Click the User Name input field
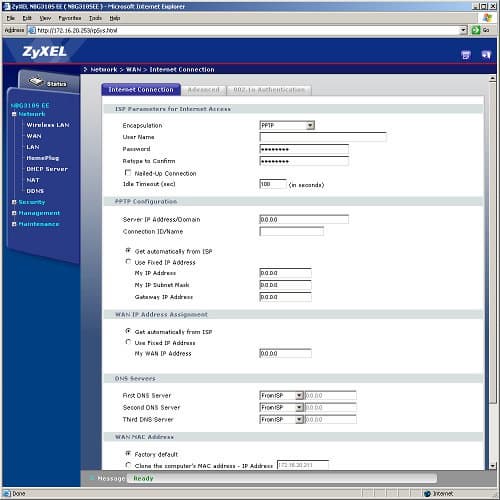 pyautogui.click(x=323, y=137)
